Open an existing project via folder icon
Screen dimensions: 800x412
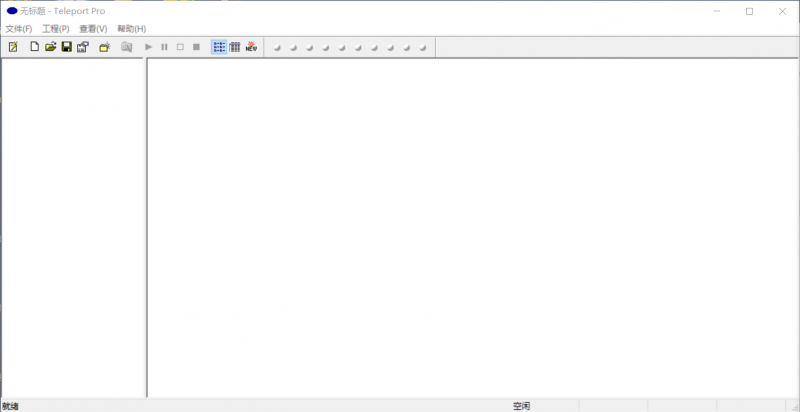coord(50,47)
